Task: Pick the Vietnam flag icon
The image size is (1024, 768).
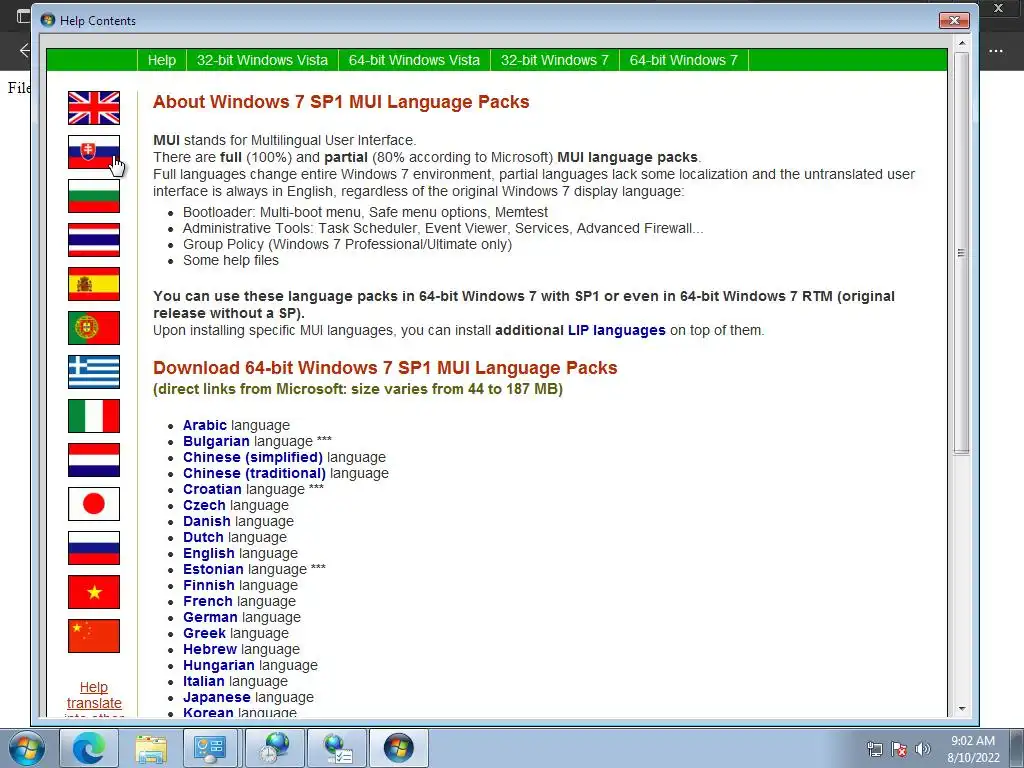Action: pyautogui.click(x=94, y=592)
